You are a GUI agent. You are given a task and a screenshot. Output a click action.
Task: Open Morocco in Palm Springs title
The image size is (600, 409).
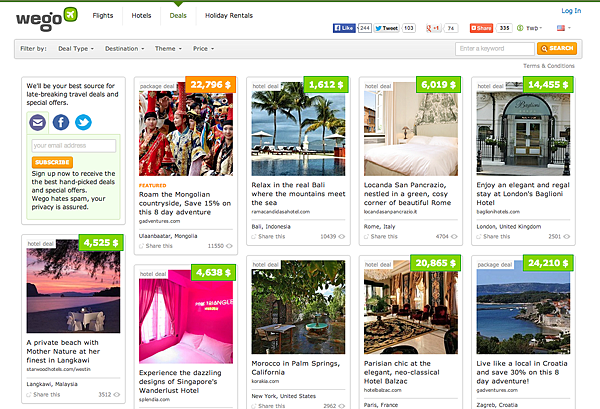coord(296,368)
